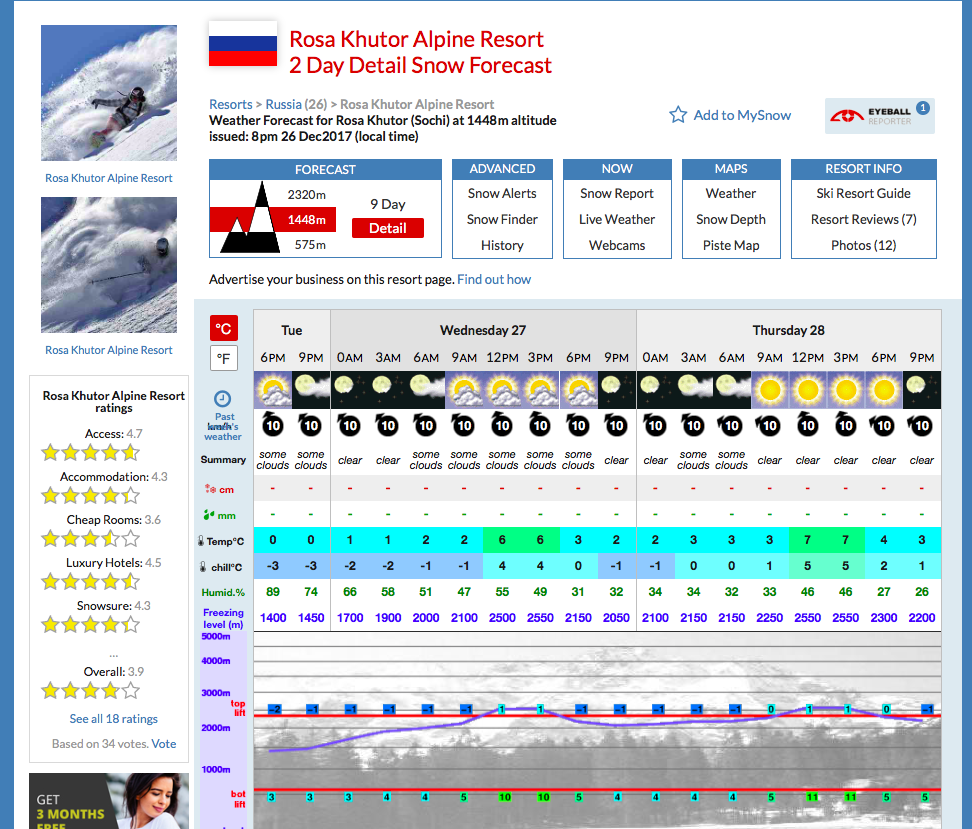Click the Russian flag icon

(x=242, y=44)
